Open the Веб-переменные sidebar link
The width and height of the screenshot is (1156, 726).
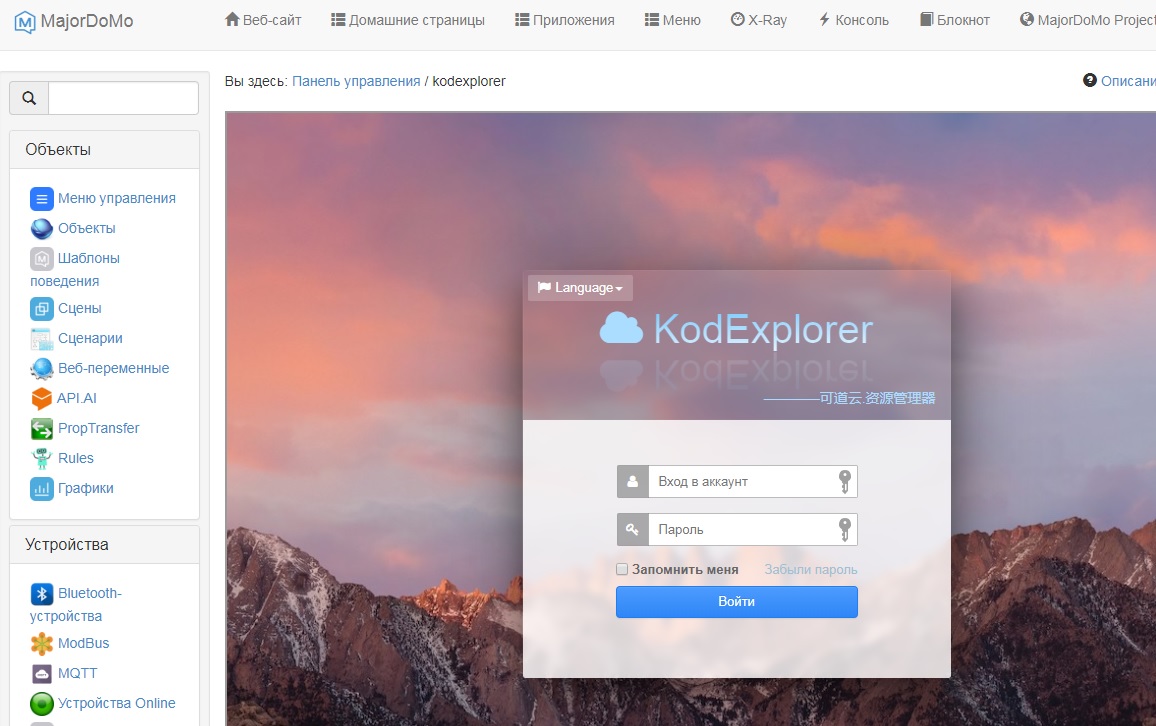point(114,369)
